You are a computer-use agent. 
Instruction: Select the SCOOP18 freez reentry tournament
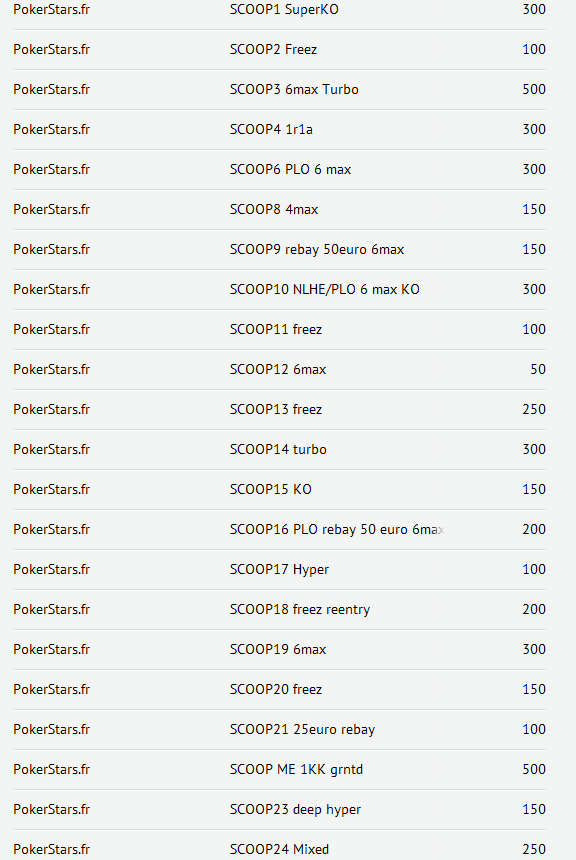(x=300, y=610)
